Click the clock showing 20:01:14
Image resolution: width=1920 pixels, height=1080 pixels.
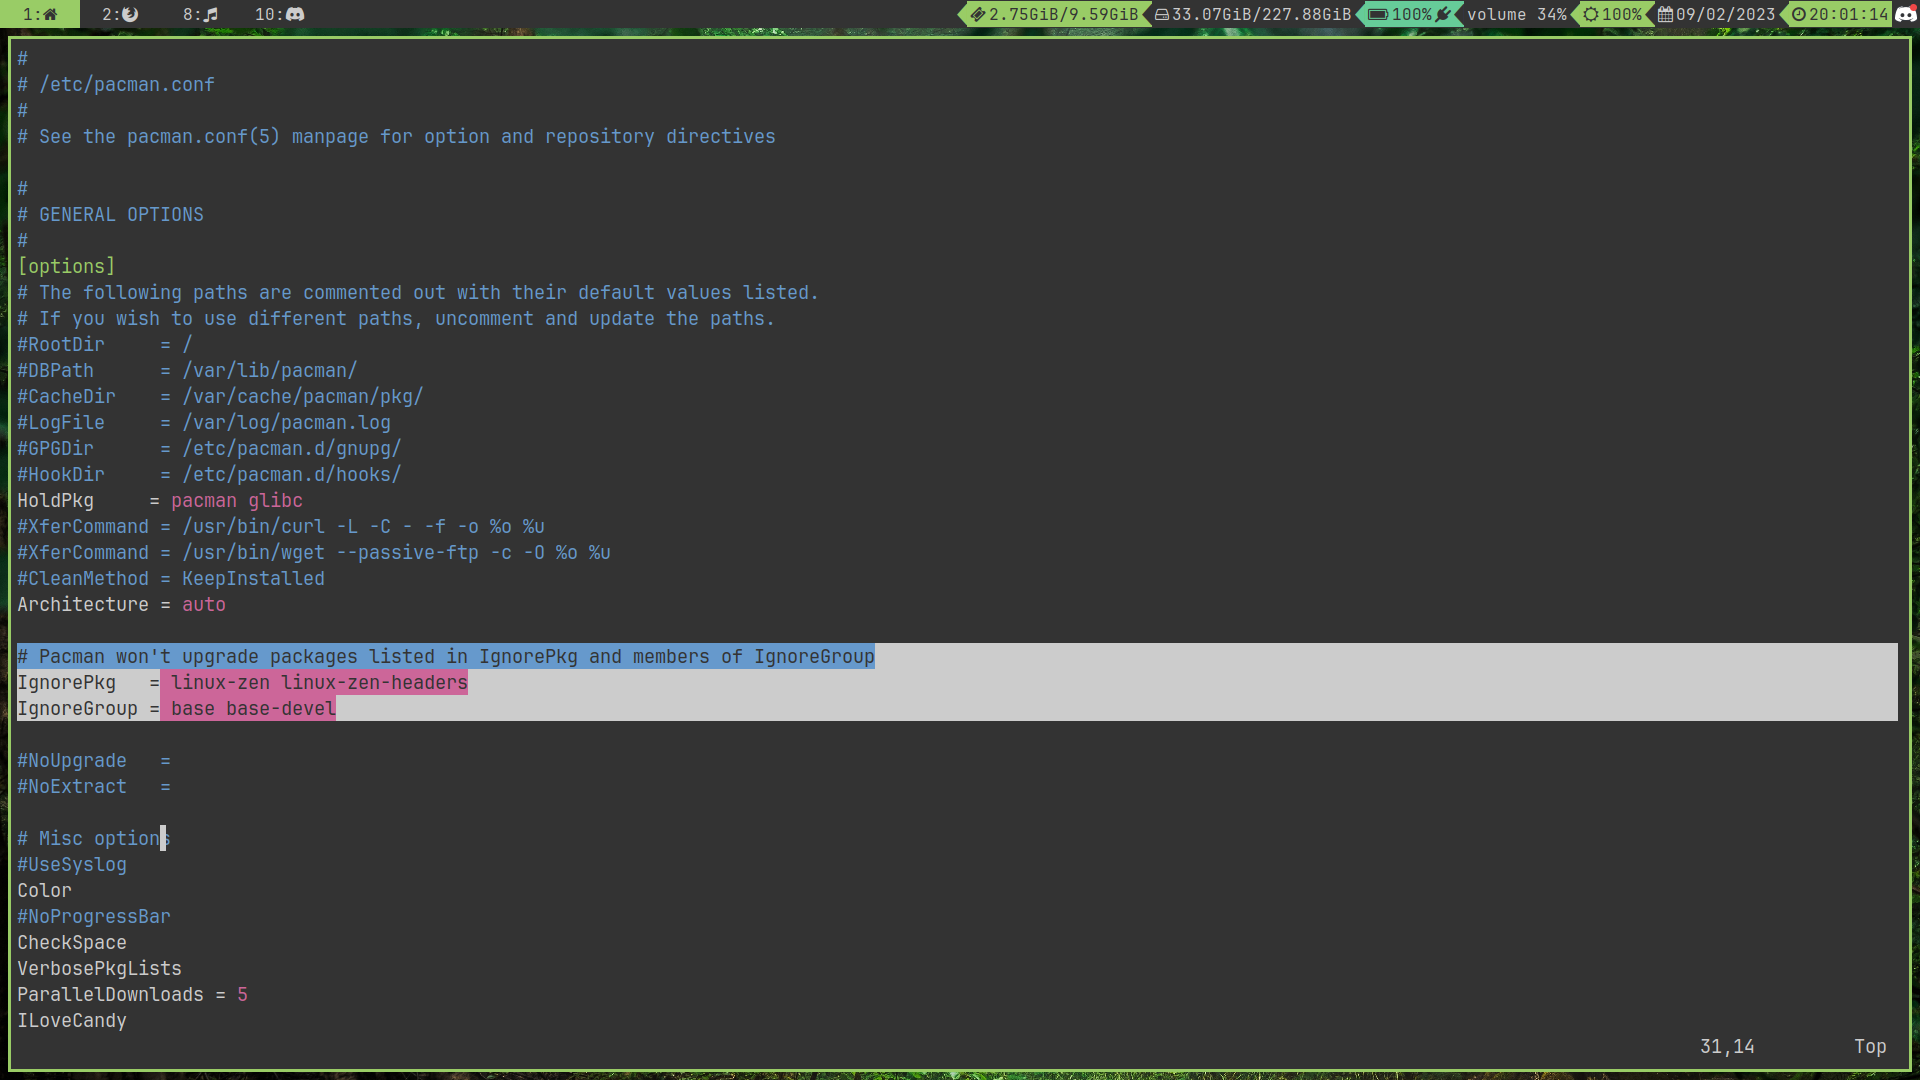1848,14
